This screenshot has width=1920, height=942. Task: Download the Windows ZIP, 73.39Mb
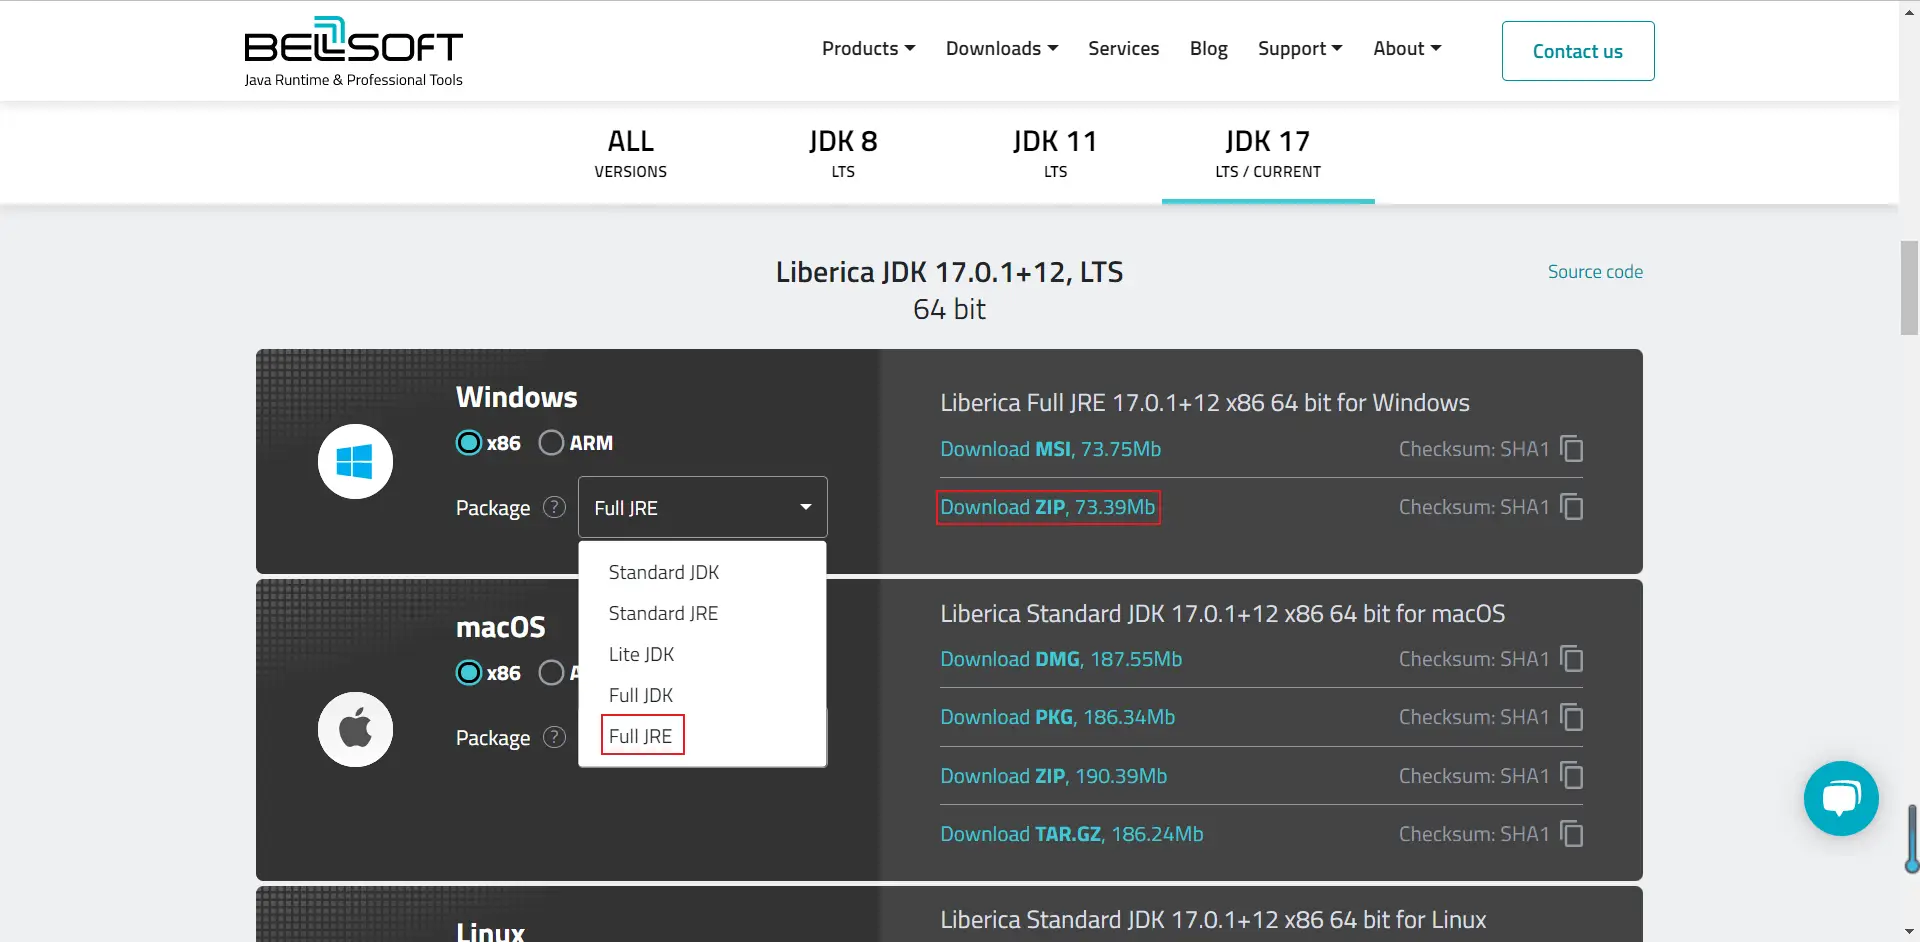coord(1047,507)
